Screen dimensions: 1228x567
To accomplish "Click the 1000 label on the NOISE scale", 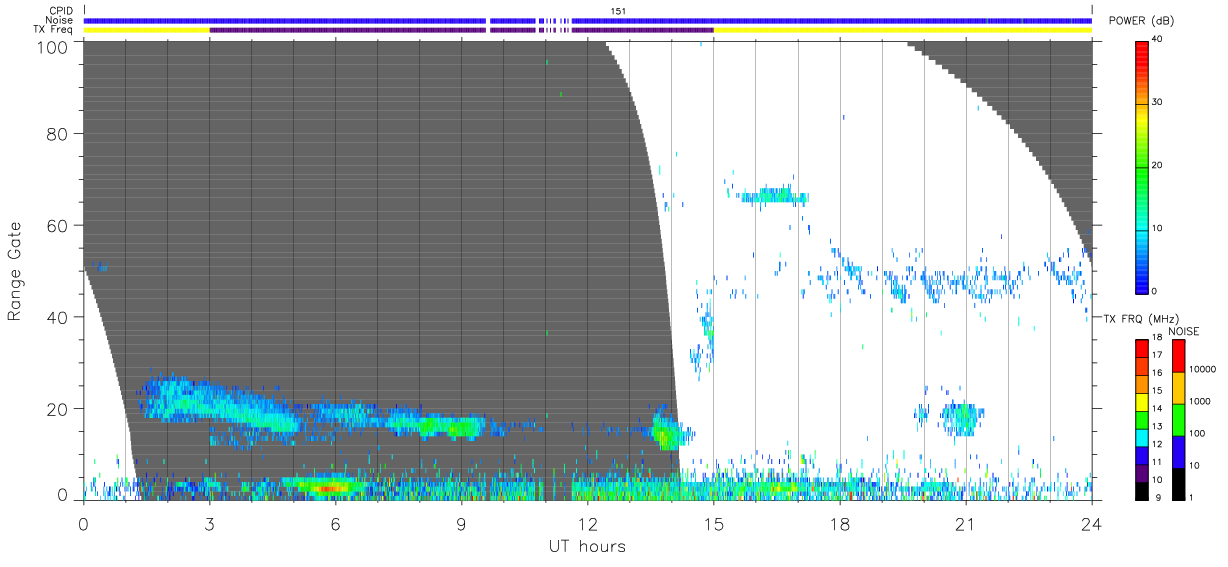I will 1201,401.
